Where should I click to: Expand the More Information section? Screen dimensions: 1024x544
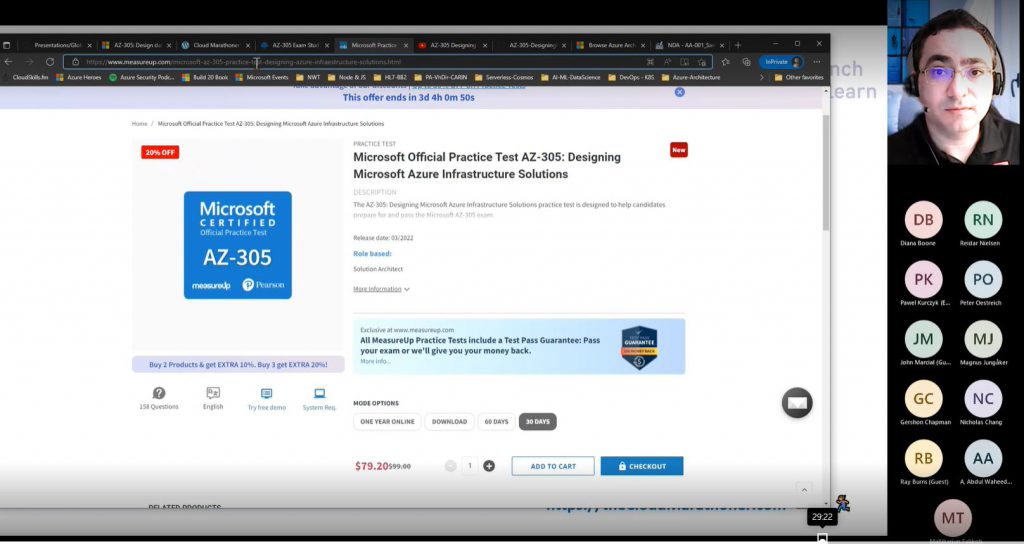coord(381,289)
